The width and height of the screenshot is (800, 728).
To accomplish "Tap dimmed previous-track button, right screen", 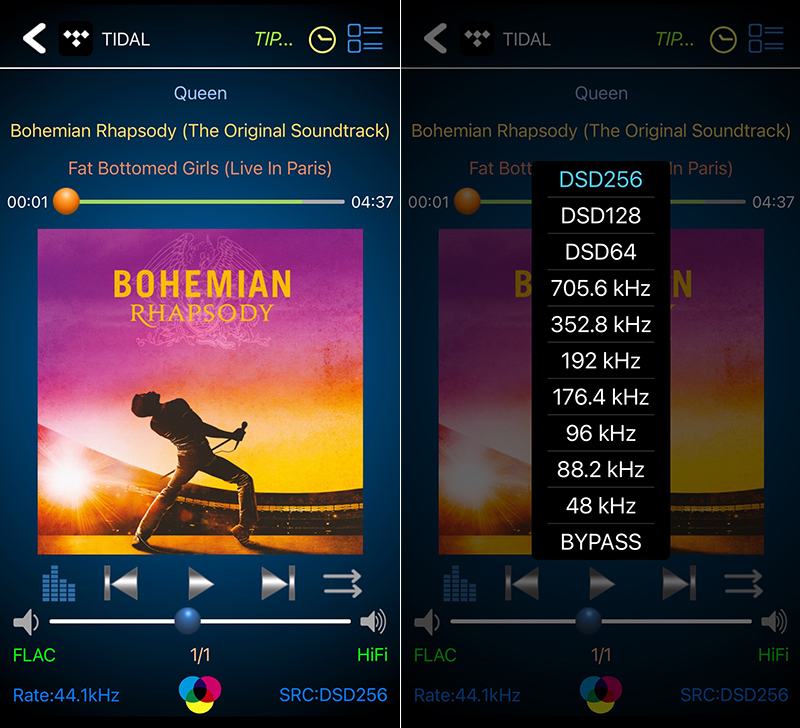I will (x=522, y=583).
